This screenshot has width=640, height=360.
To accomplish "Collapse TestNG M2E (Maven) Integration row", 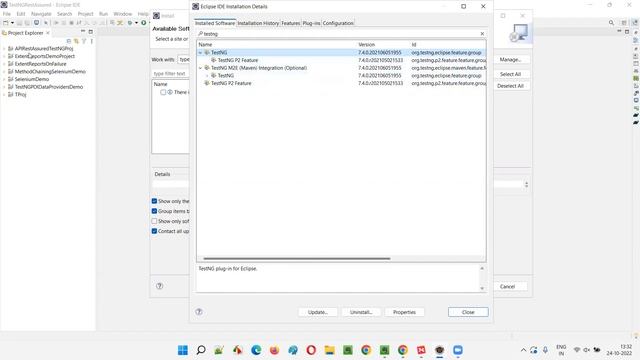I will [200, 68].
